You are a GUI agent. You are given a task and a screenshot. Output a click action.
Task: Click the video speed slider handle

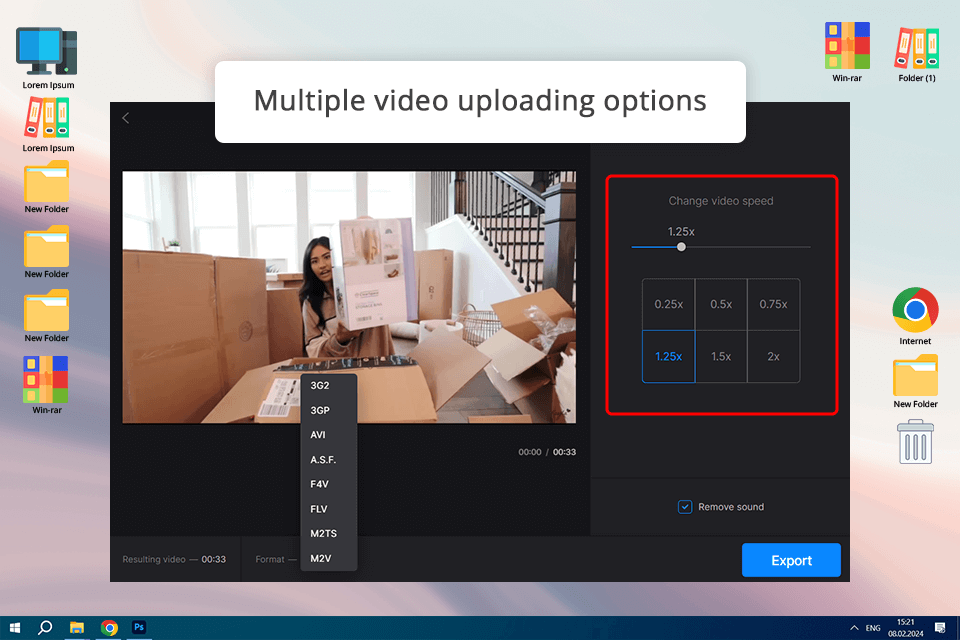[681, 247]
